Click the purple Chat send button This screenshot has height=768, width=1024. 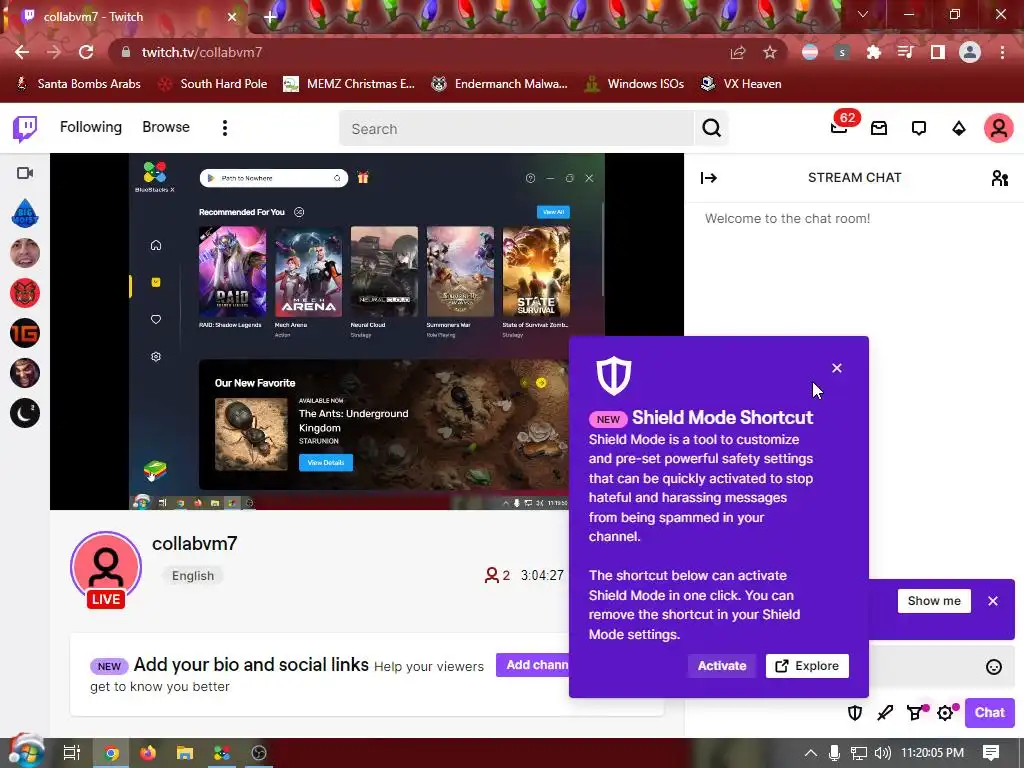click(989, 712)
